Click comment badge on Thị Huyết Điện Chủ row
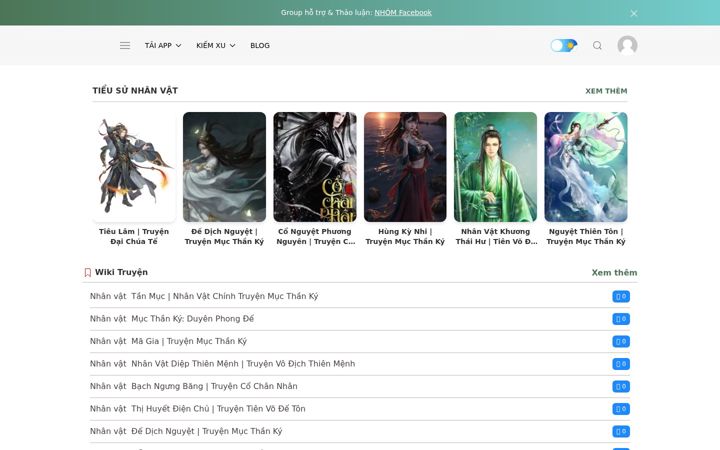The width and height of the screenshot is (720, 450). coord(621,409)
